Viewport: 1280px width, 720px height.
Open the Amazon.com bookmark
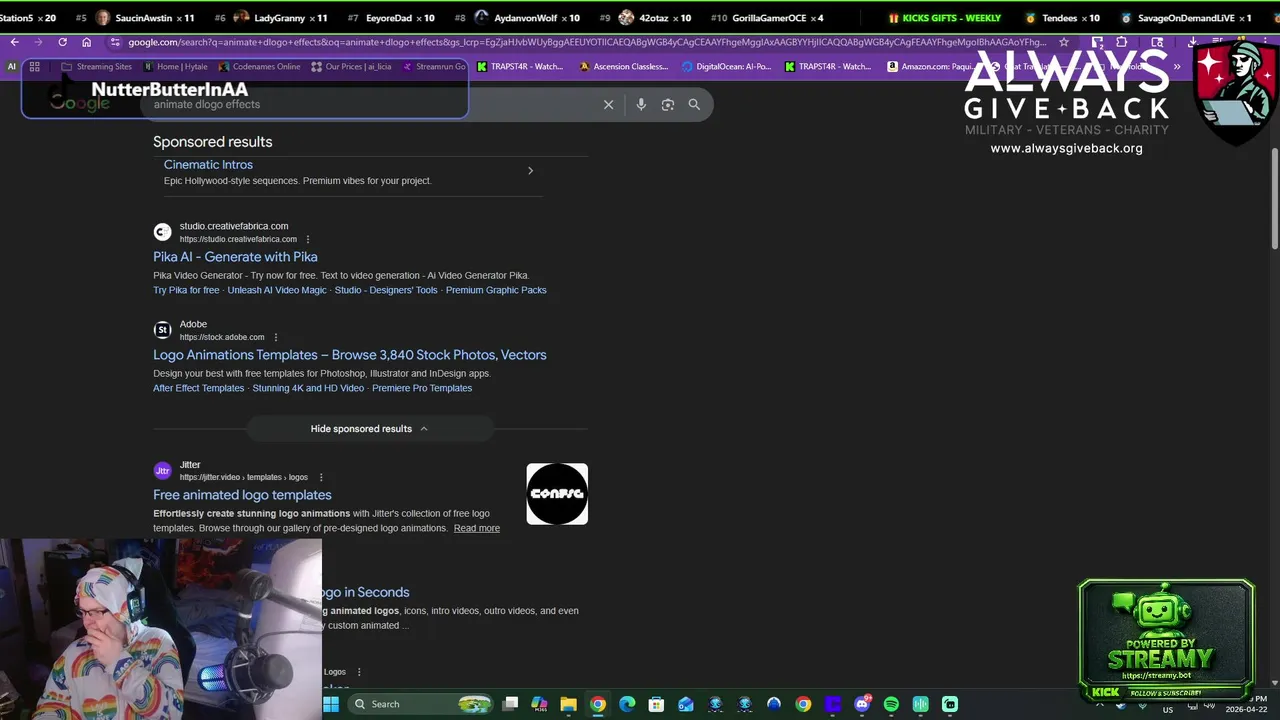pyautogui.click(x=930, y=66)
